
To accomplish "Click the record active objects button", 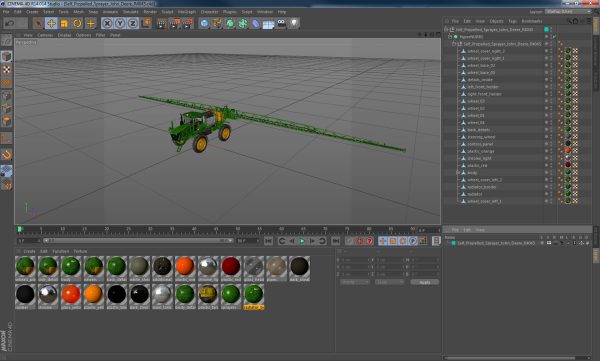I will (349, 241).
